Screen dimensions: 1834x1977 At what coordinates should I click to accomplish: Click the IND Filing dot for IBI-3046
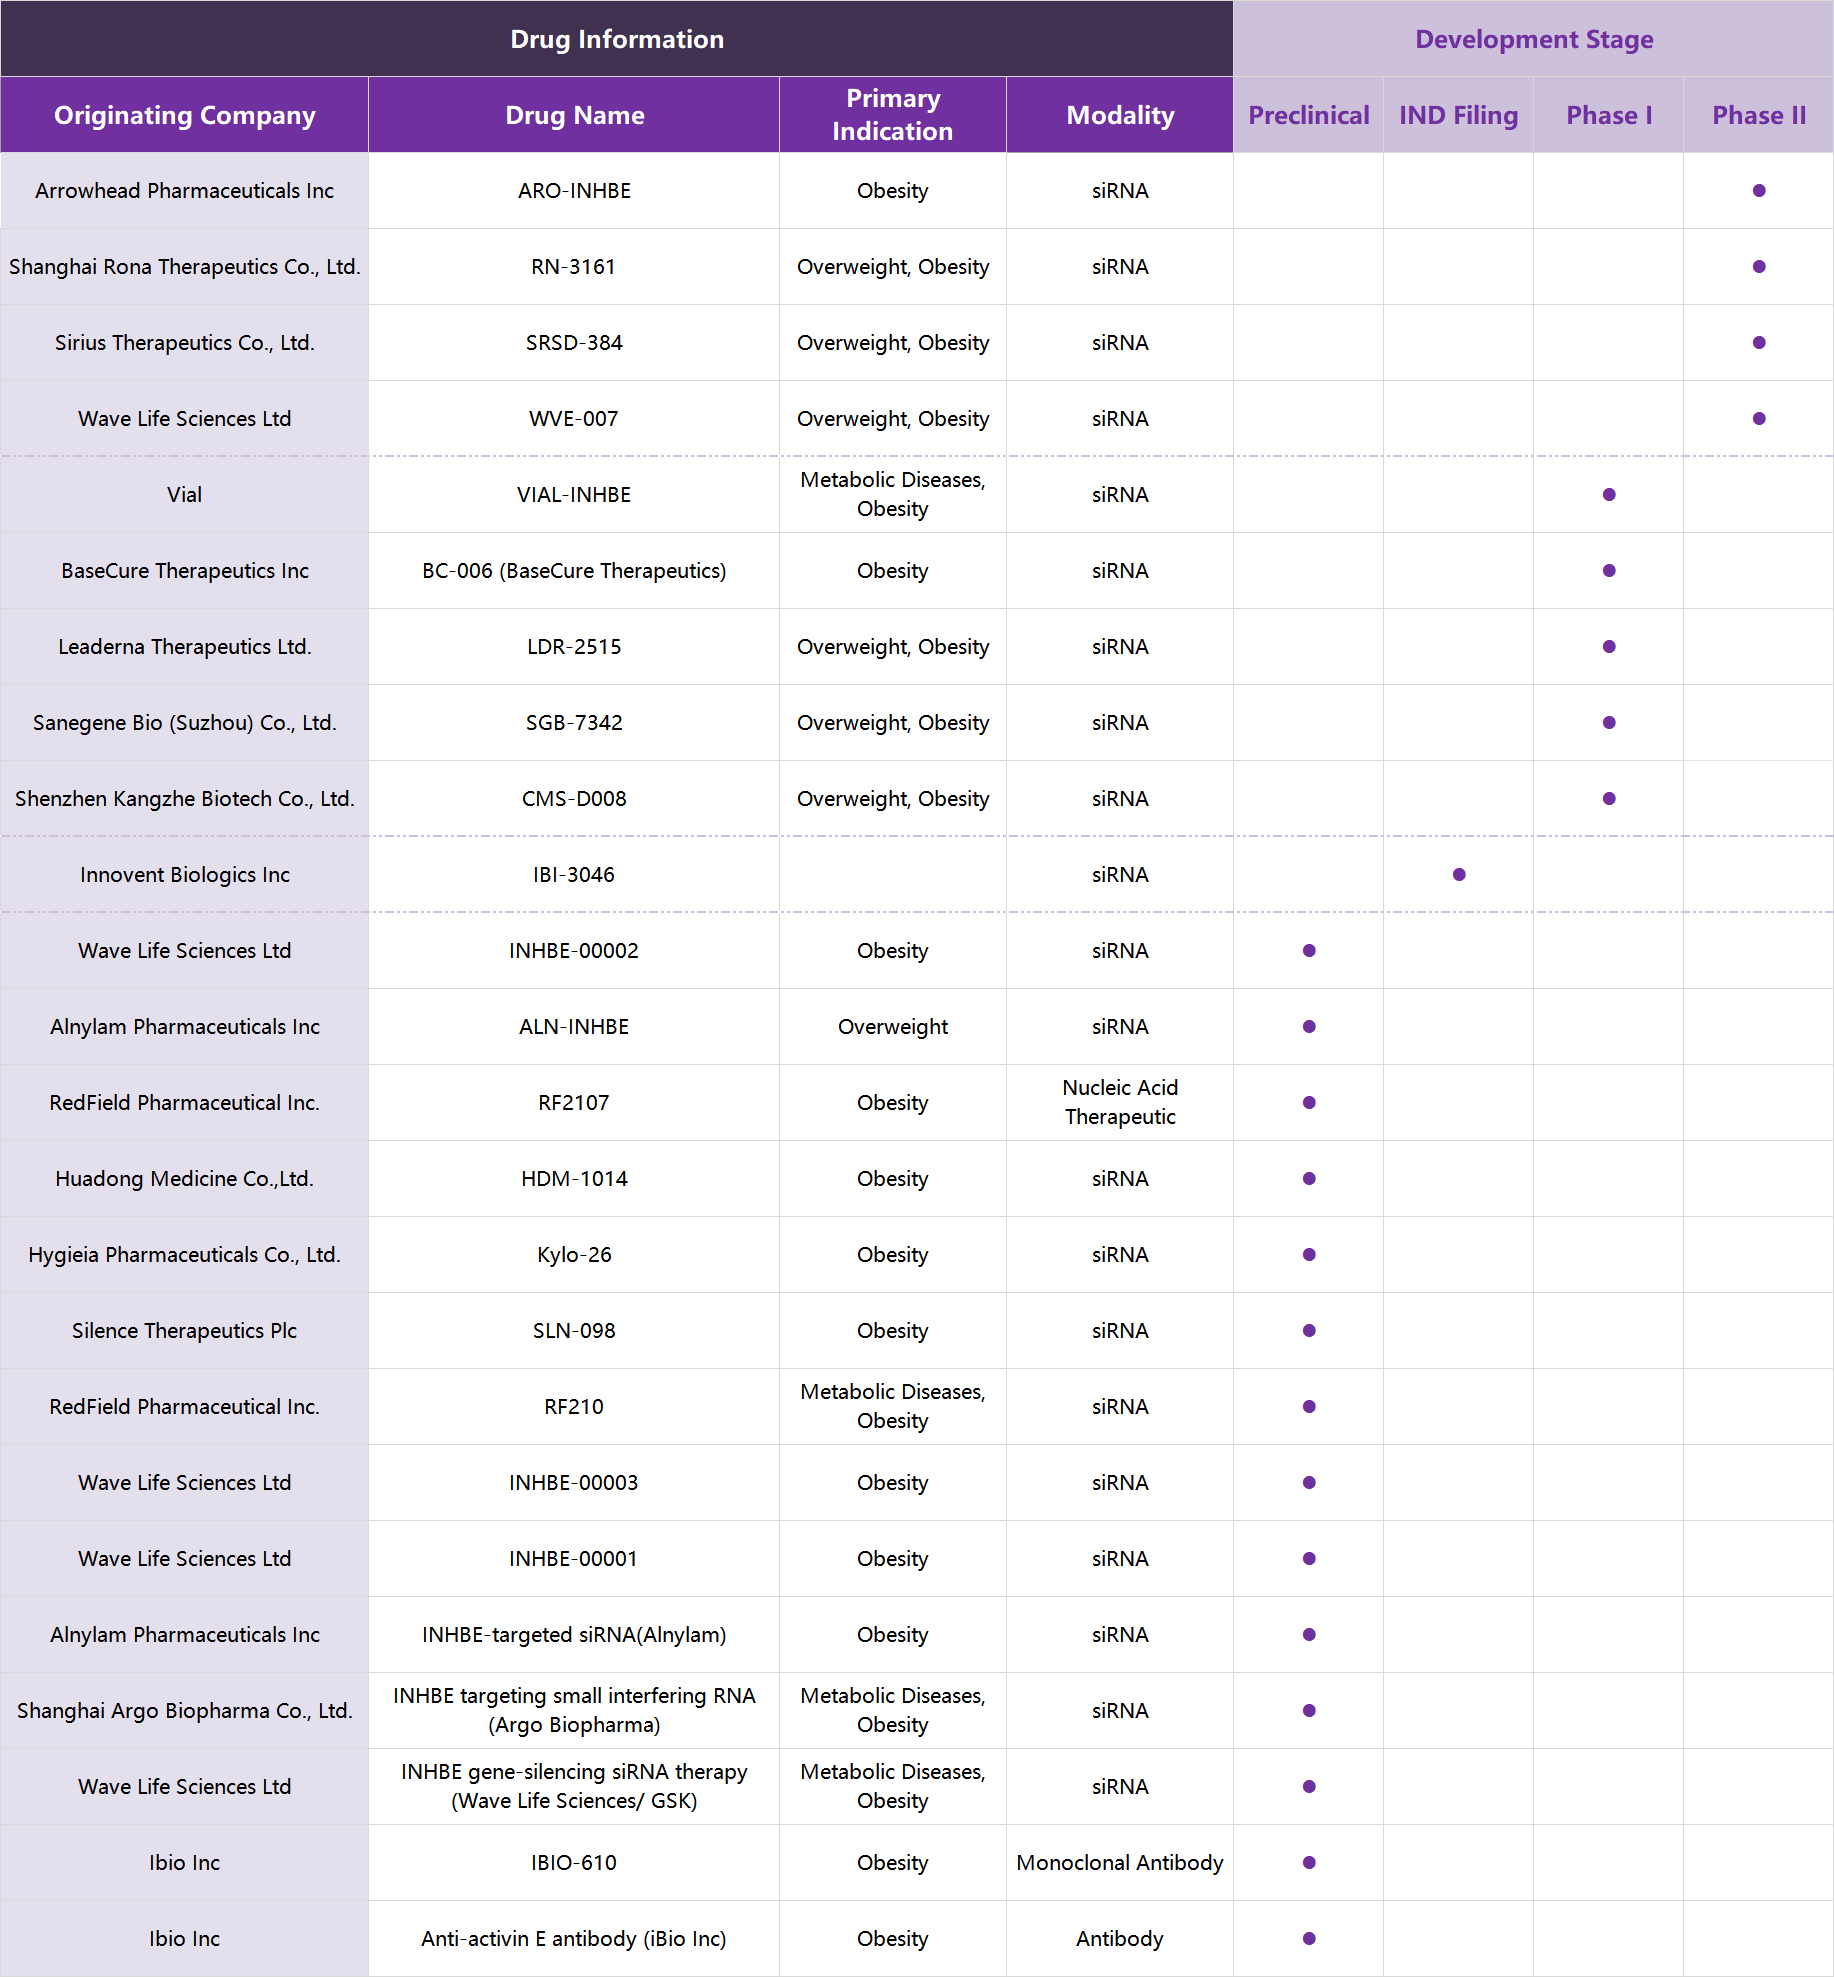1459,875
